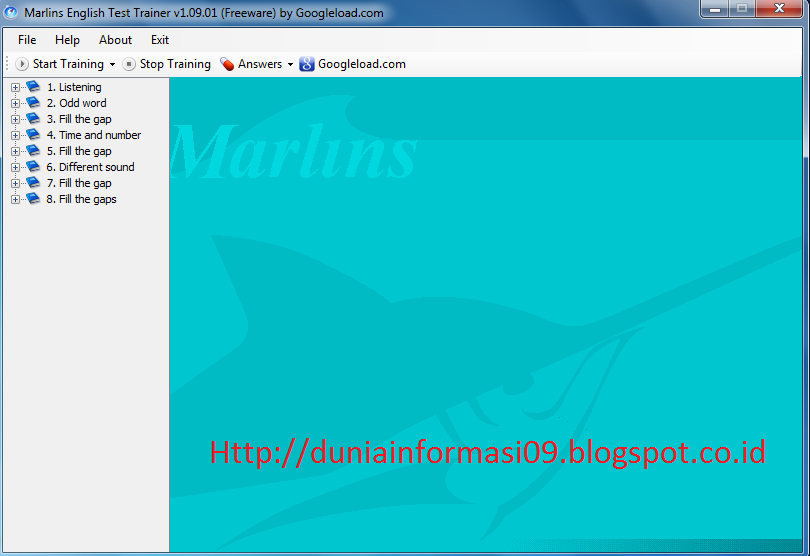Open the Answers dropdown arrow
The width and height of the screenshot is (810, 556).
[x=290, y=65]
